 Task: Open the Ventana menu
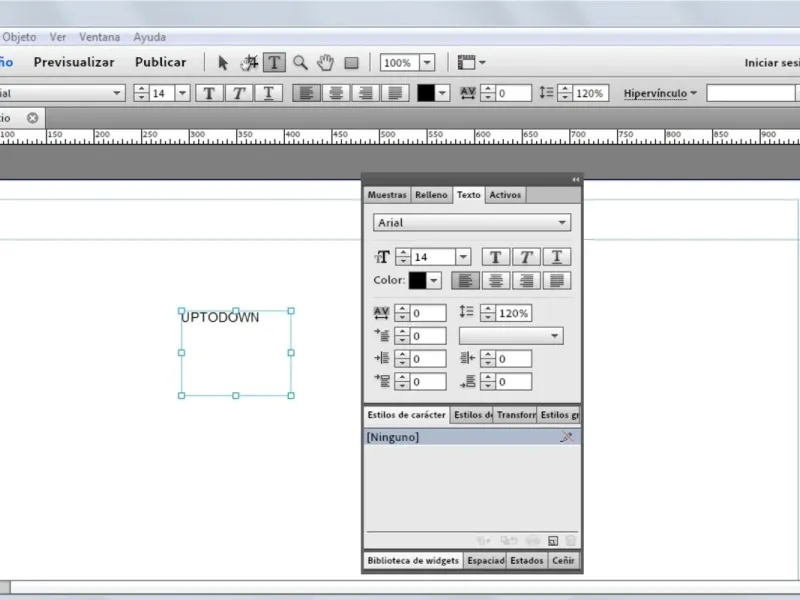click(99, 37)
